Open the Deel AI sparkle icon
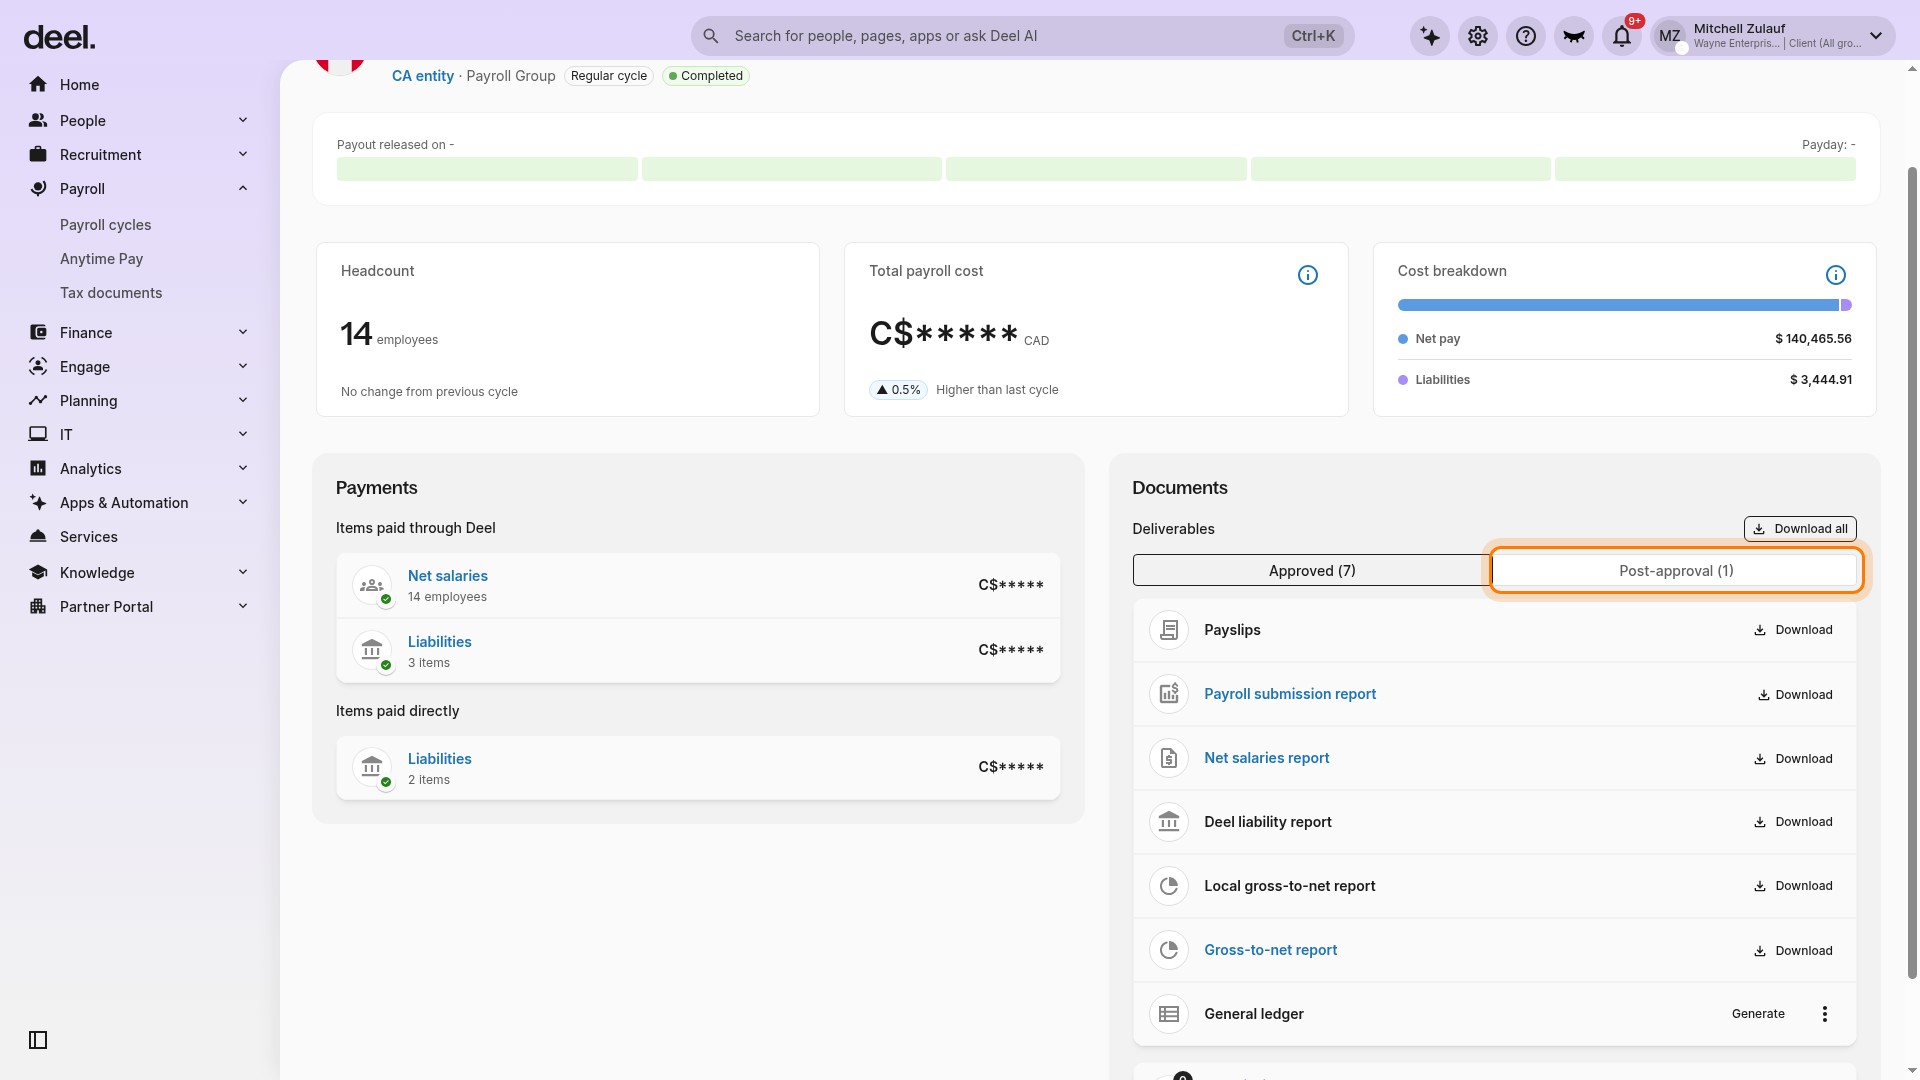 tap(1430, 36)
